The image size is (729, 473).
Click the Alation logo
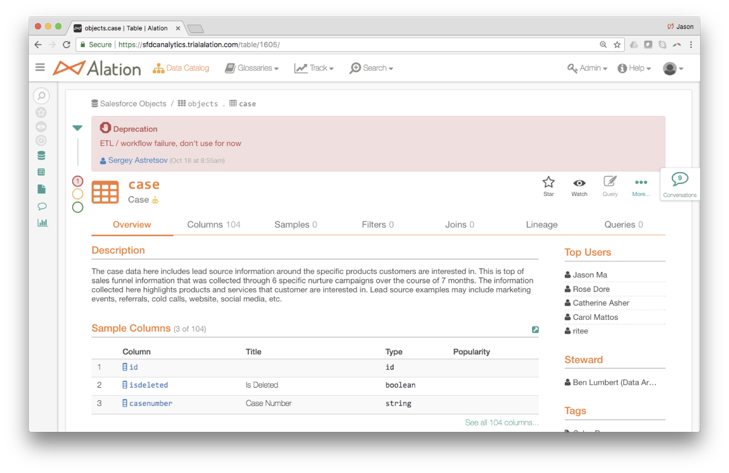point(97,68)
